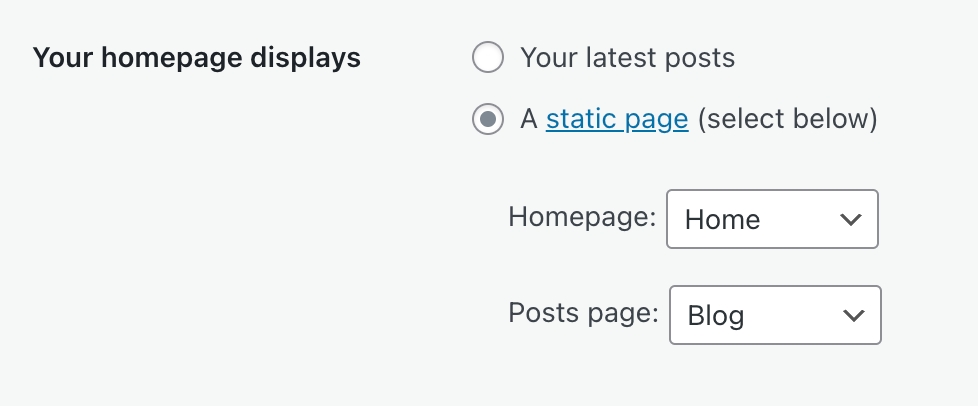Click the filled dot of the selected radio
Image resolution: width=978 pixels, height=406 pixels.
(x=487, y=120)
